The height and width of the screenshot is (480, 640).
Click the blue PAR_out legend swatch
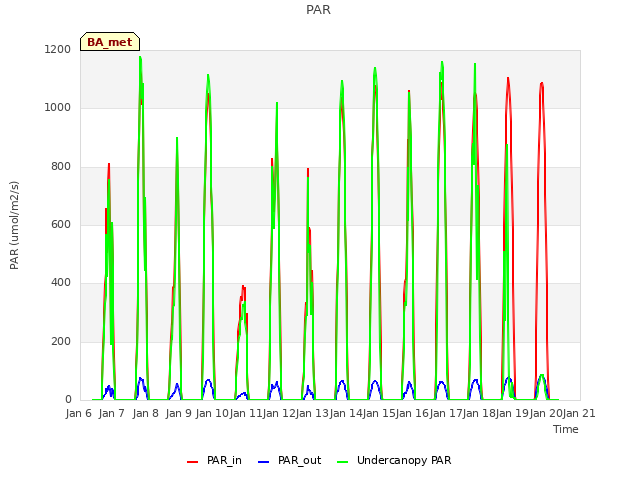tap(264, 462)
